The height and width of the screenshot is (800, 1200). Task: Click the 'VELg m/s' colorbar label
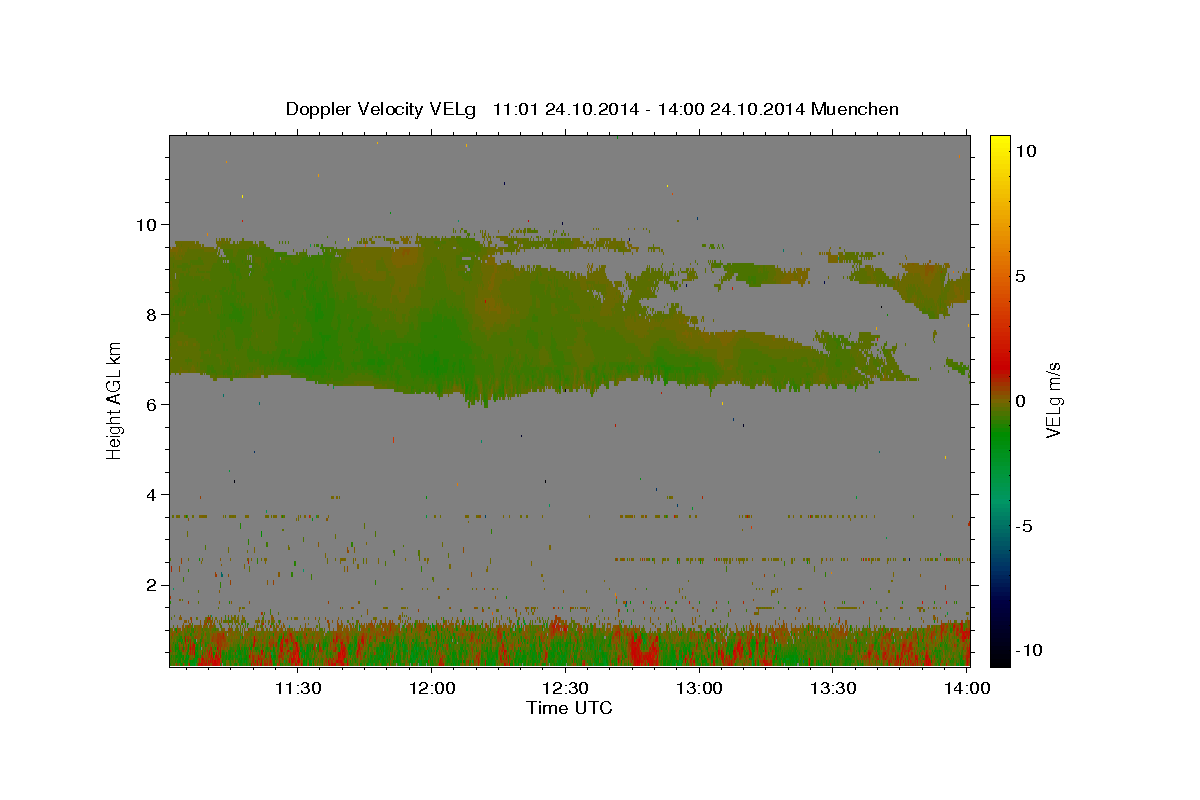pos(1054,400)
